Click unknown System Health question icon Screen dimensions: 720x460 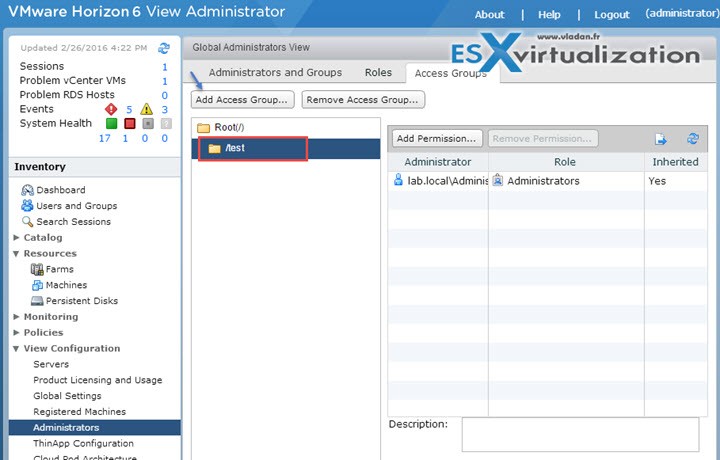coord(166,123)
